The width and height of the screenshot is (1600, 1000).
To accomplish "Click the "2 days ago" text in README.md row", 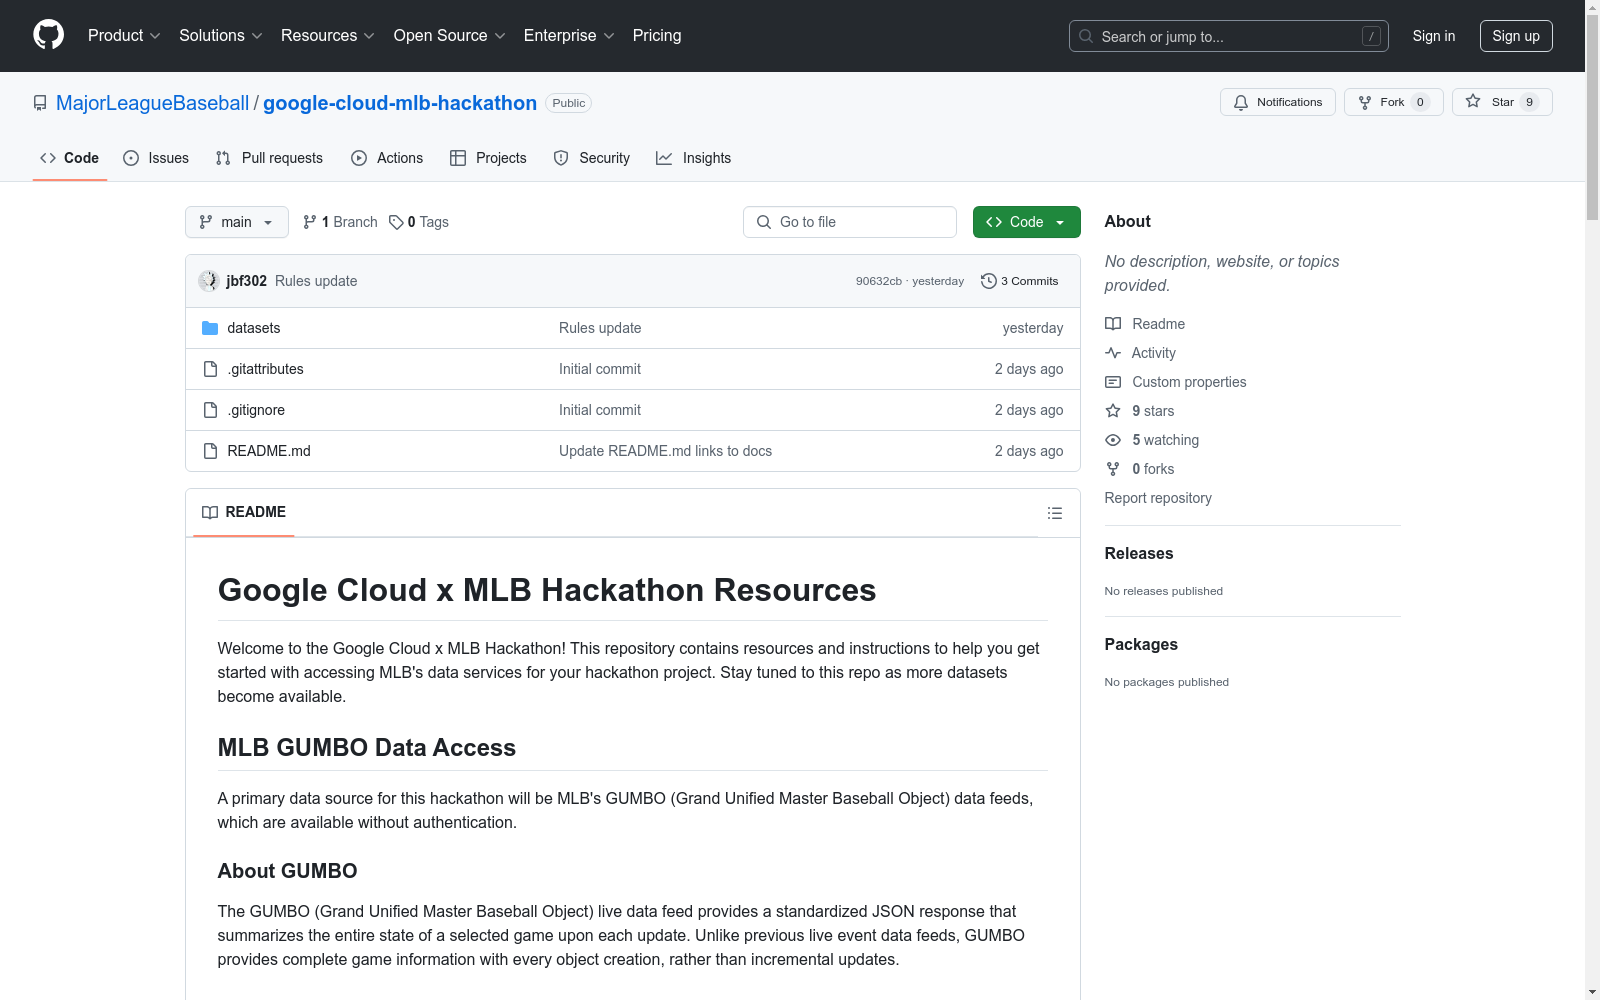I will (x=1029, y=451).
